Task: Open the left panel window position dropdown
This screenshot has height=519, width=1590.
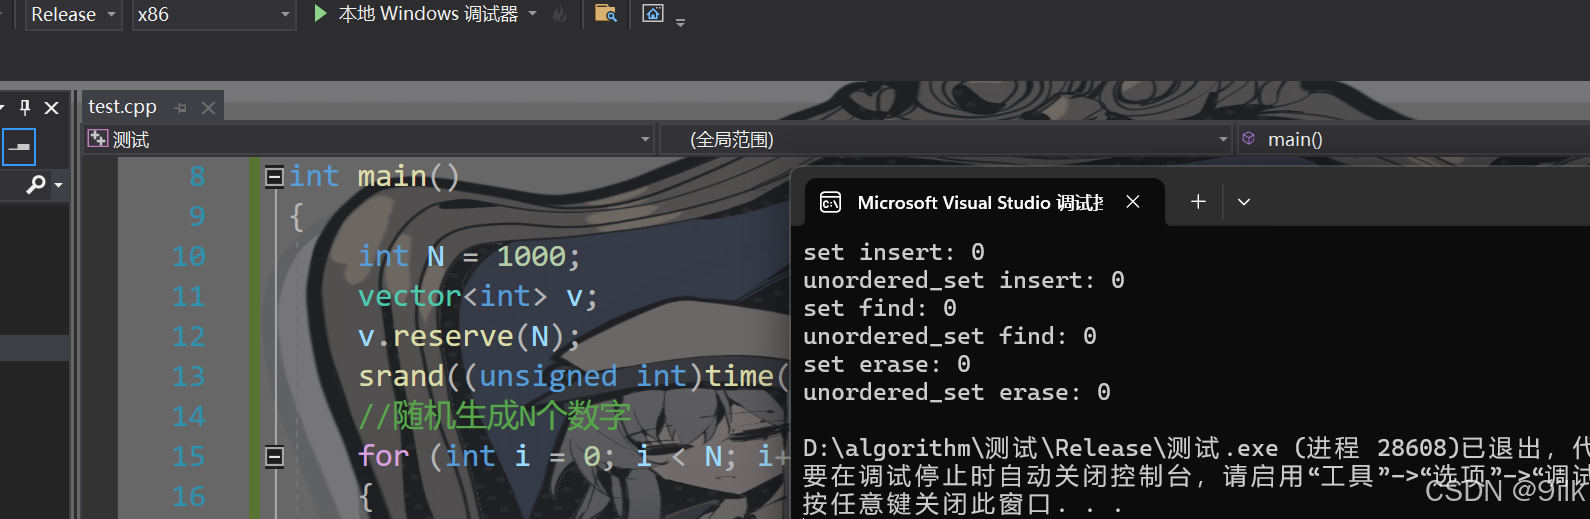Action: (4, 107)
